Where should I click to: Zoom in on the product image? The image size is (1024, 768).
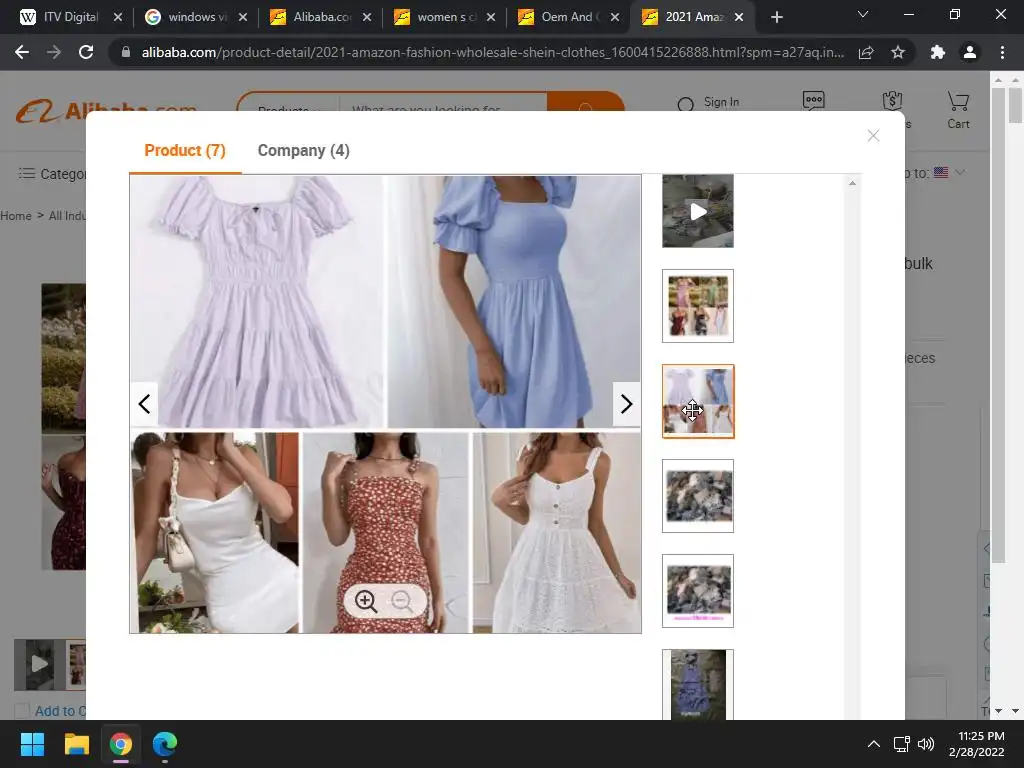[366, 601]
